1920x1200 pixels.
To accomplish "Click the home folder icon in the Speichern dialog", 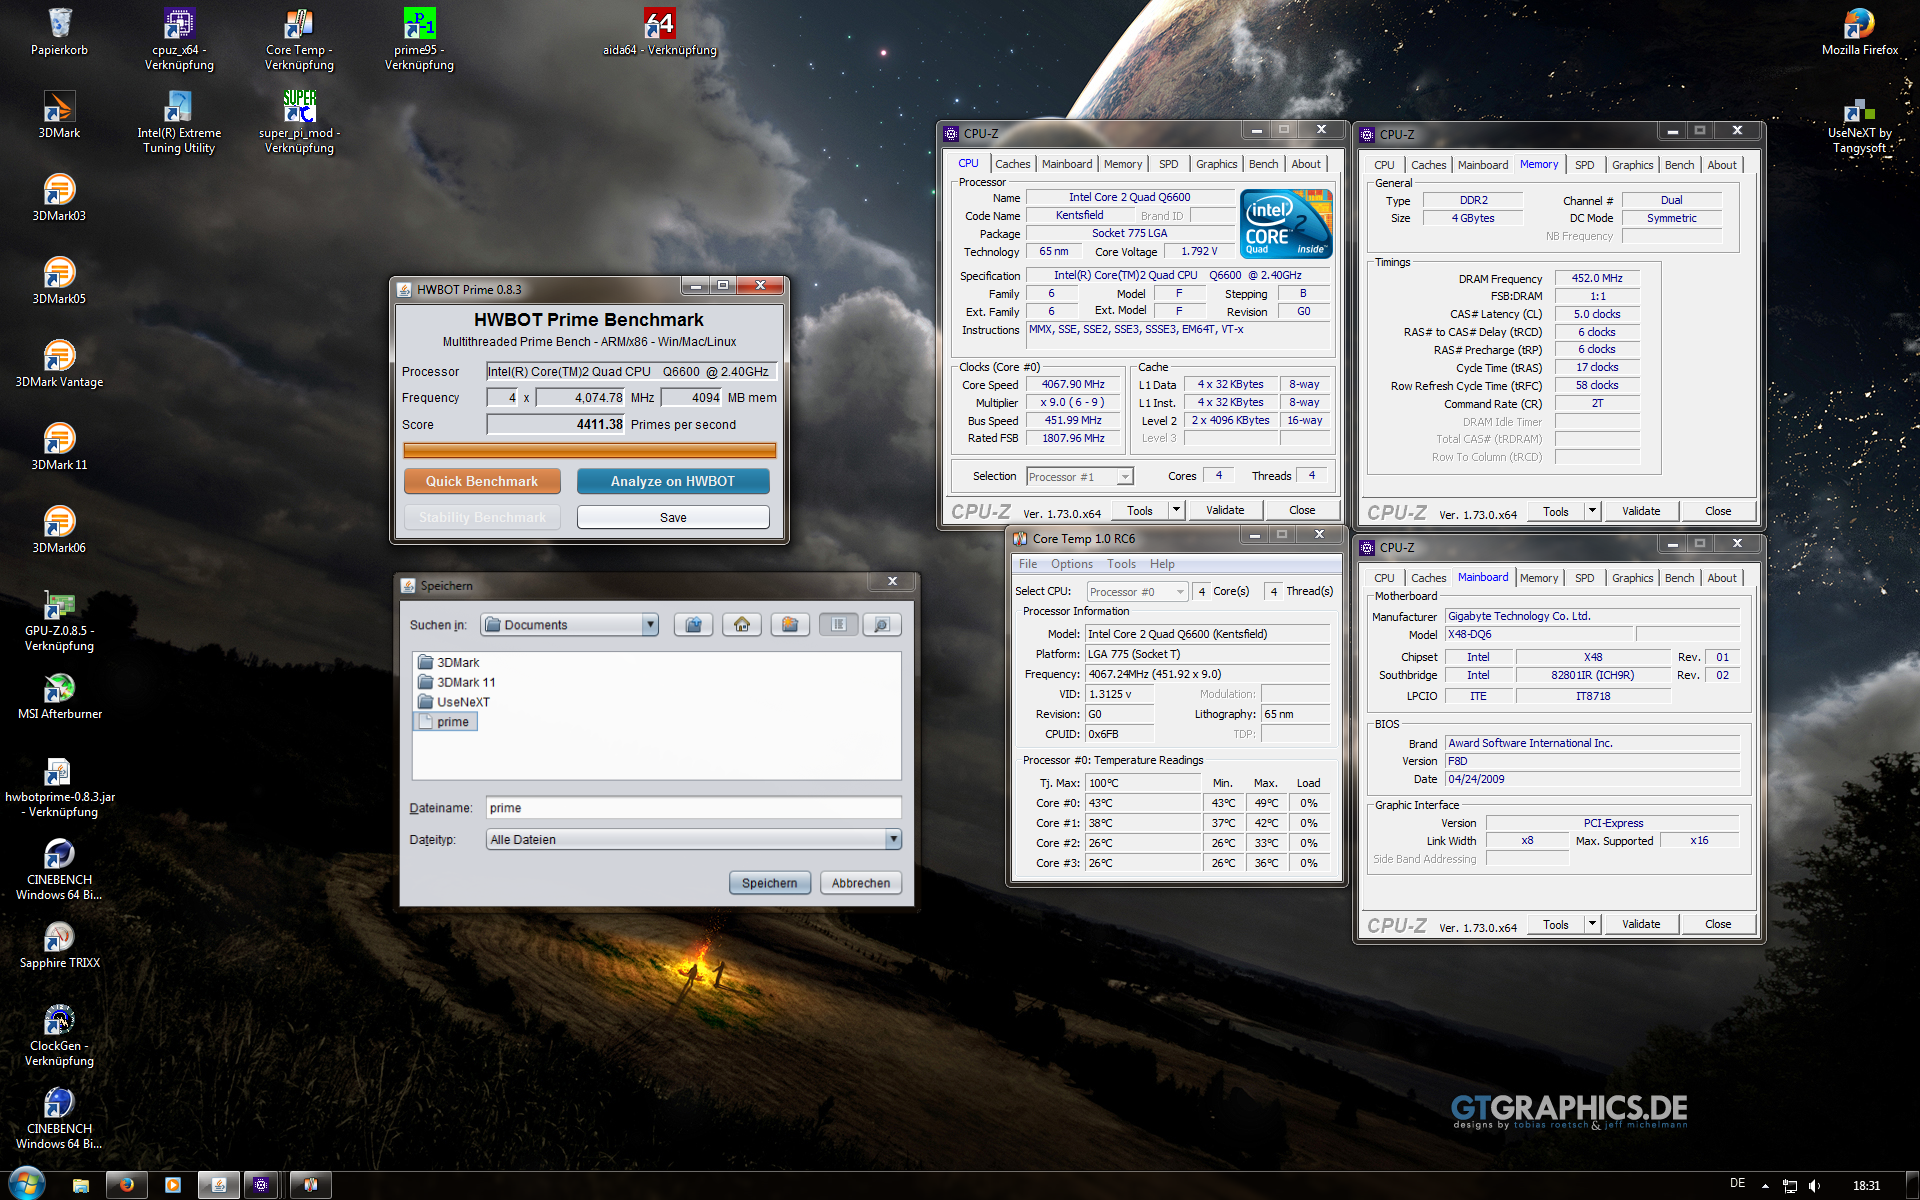I will pos(741,625).
